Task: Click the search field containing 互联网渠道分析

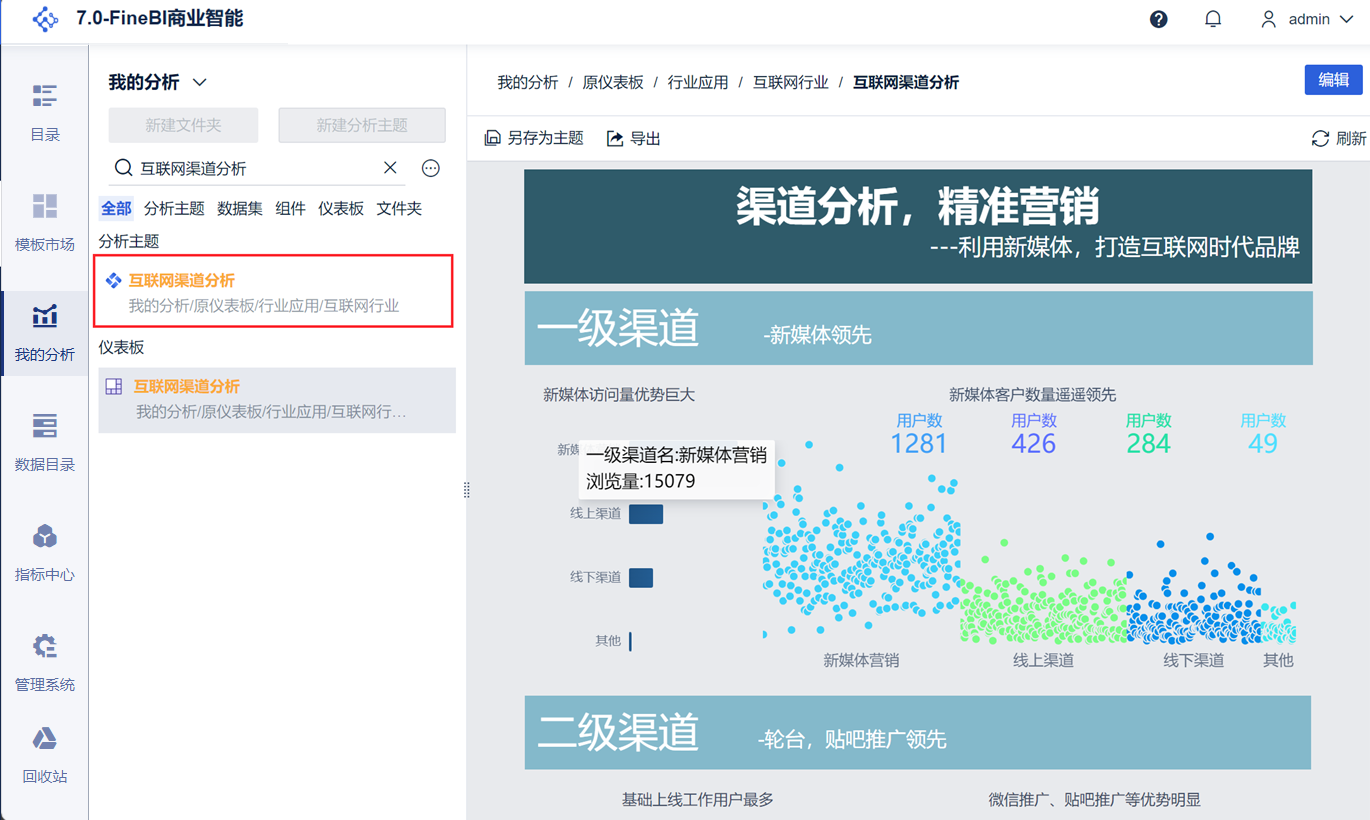Action: click(255, 168)
